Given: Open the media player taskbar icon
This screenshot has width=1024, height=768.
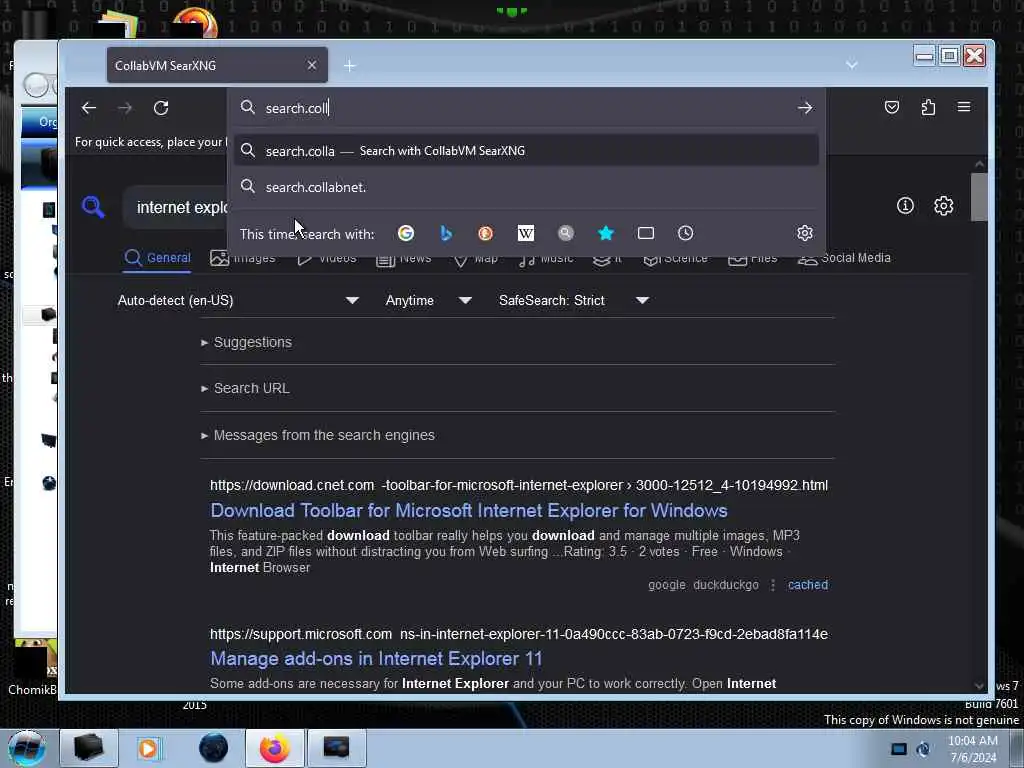Looking at the screenshot, I should coord(150,748).
